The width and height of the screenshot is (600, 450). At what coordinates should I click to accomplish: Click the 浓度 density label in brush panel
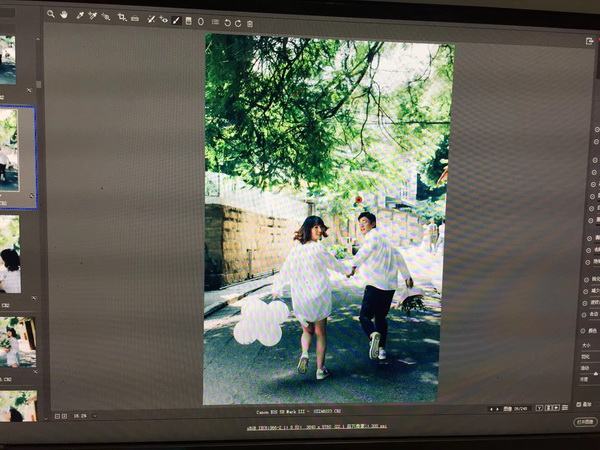584,379
